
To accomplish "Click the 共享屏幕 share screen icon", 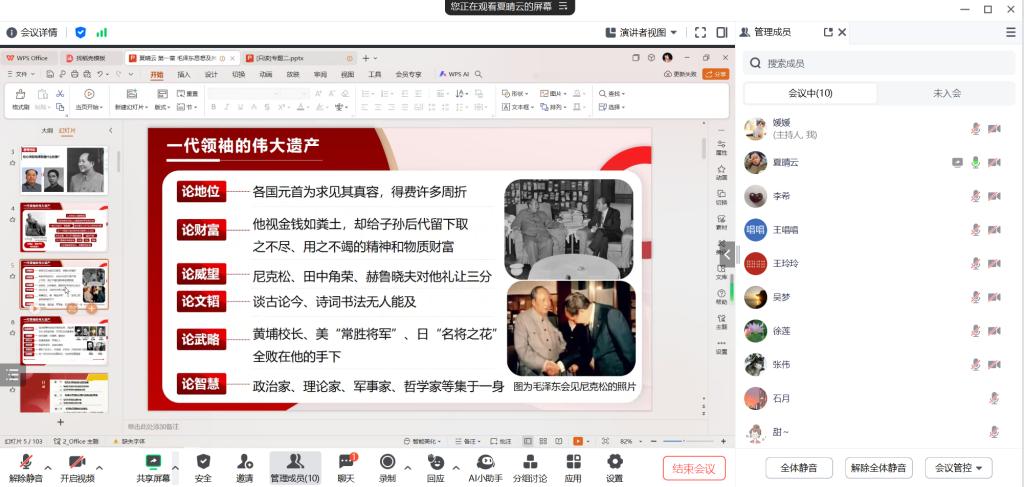I will tap(153, 462).
